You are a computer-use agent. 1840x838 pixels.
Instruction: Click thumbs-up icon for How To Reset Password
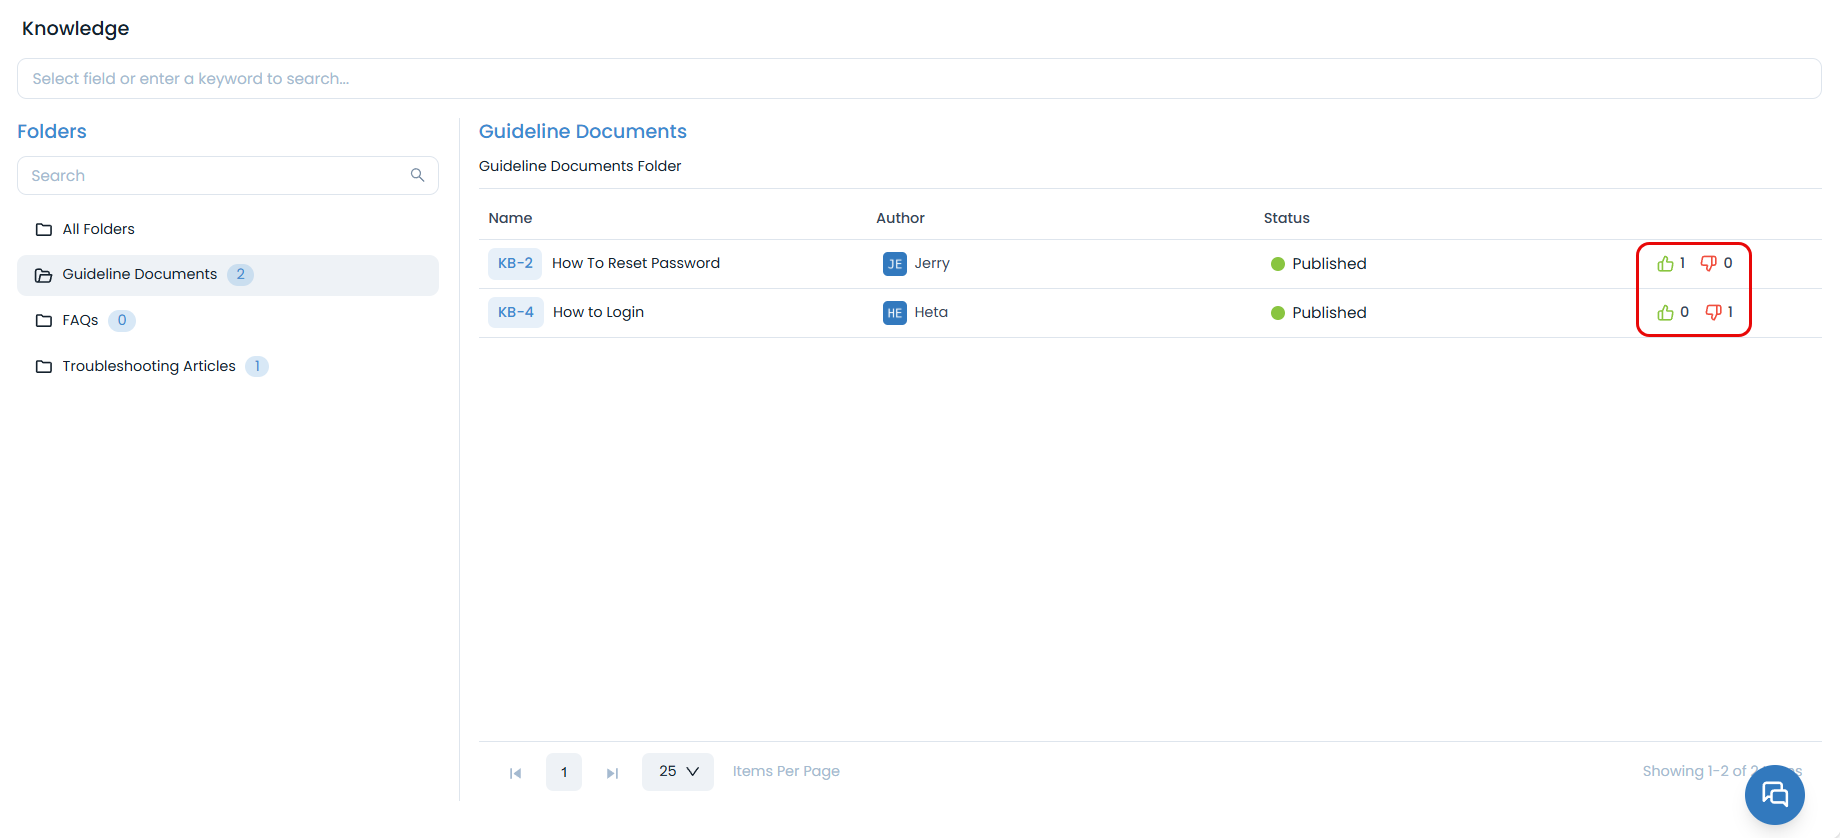pyautogui.click(x=1665, y=264)
